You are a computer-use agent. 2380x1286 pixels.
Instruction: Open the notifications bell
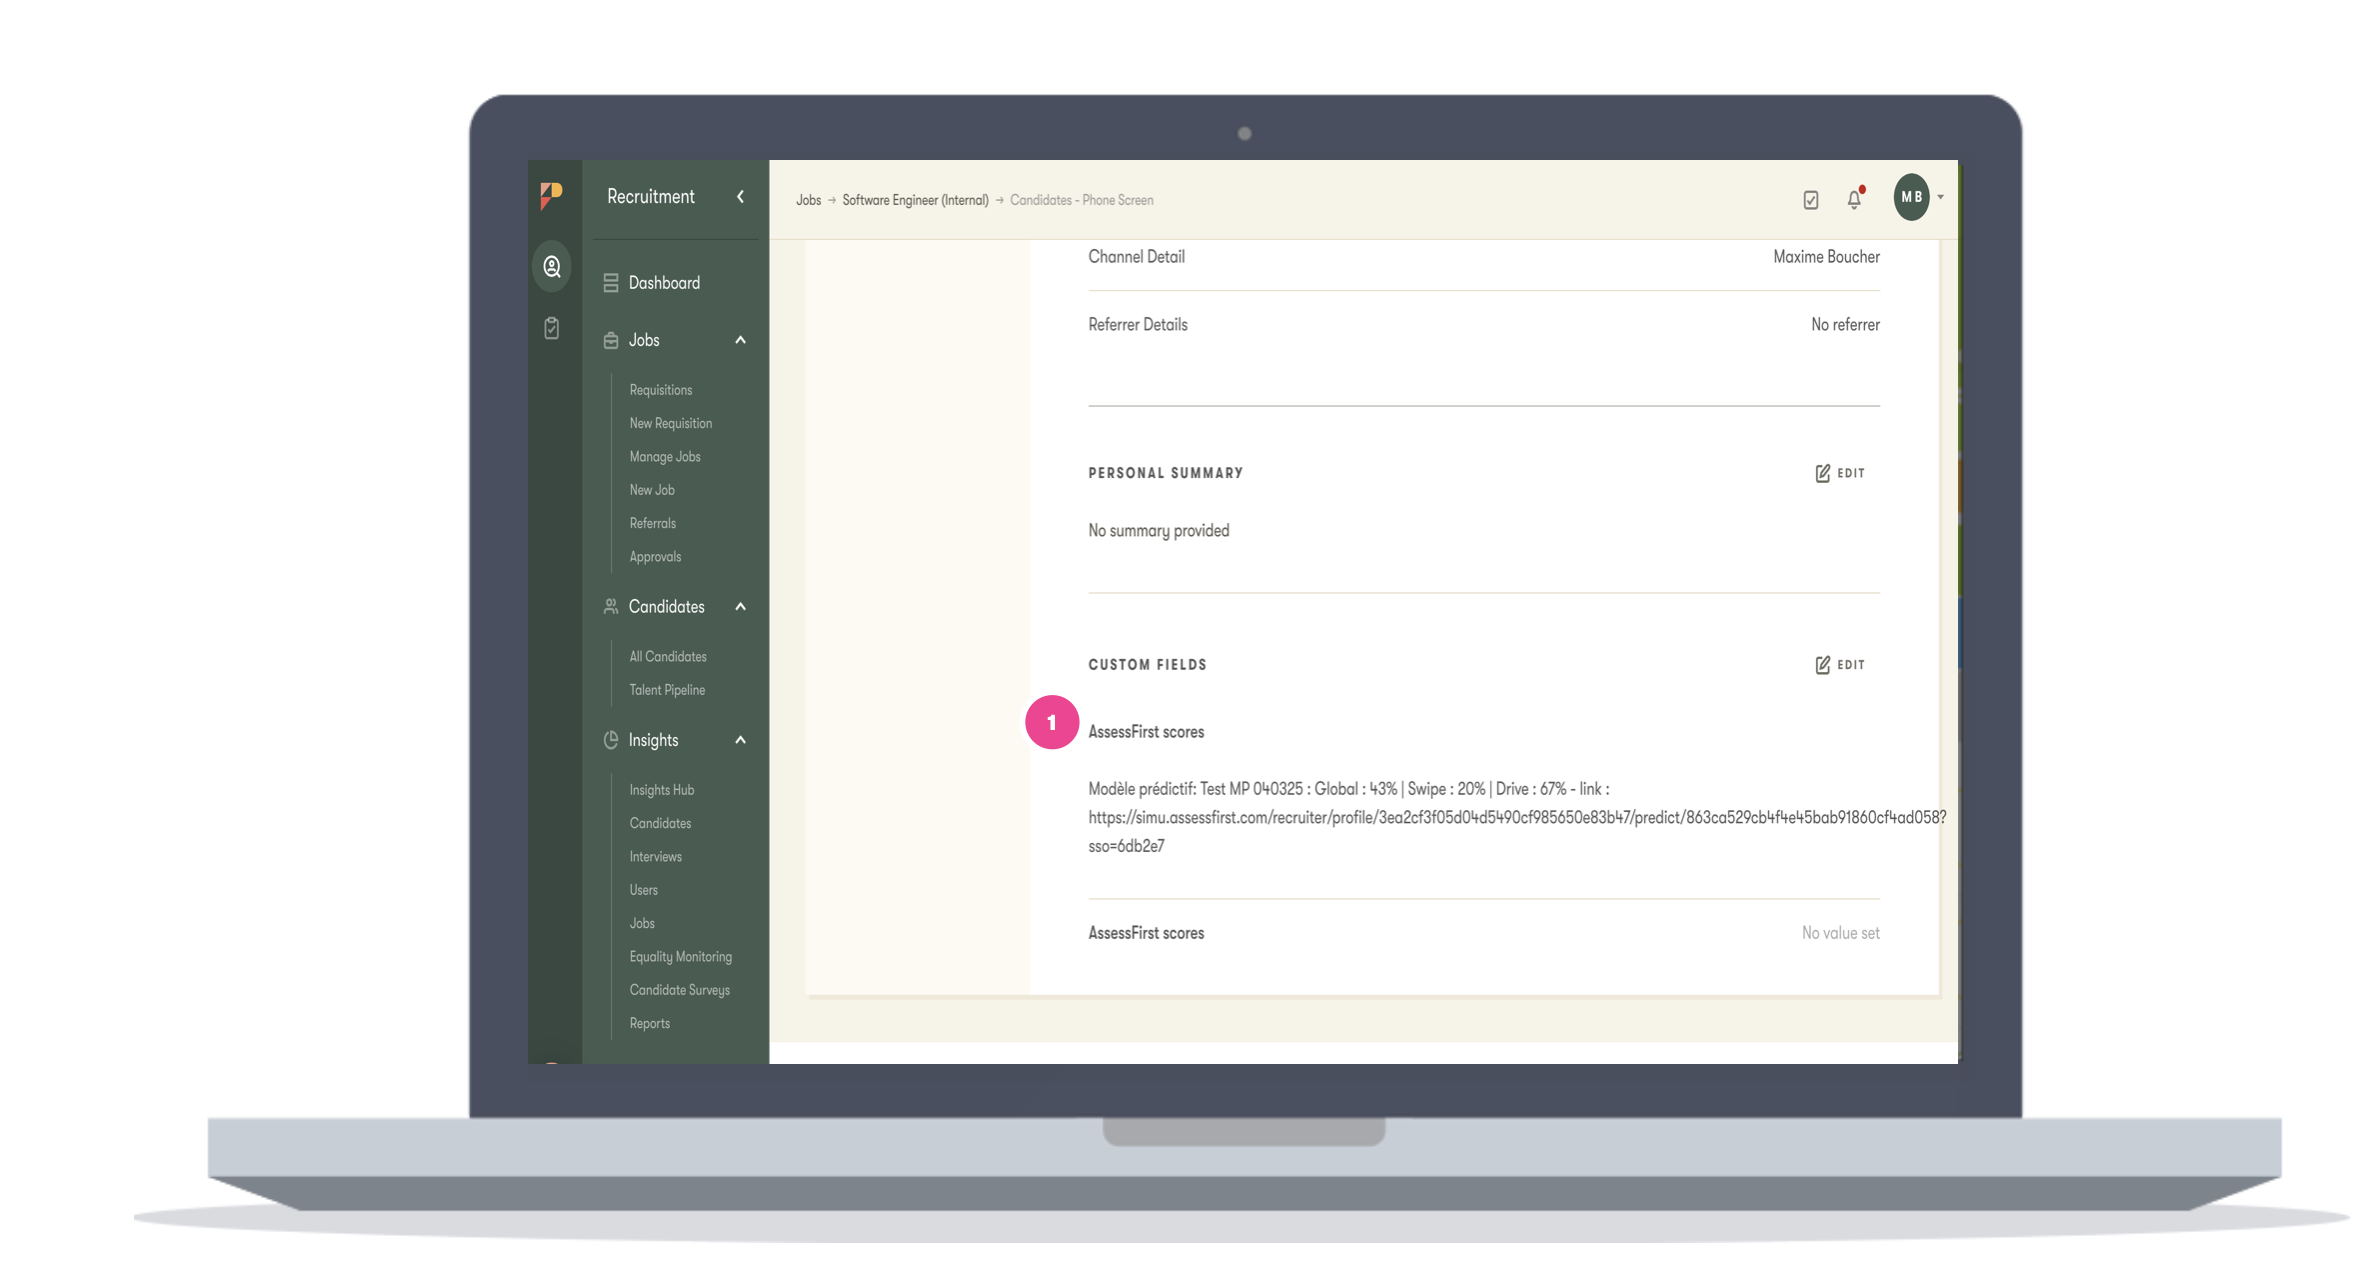pyautogui.click(x=1854, y=199)
